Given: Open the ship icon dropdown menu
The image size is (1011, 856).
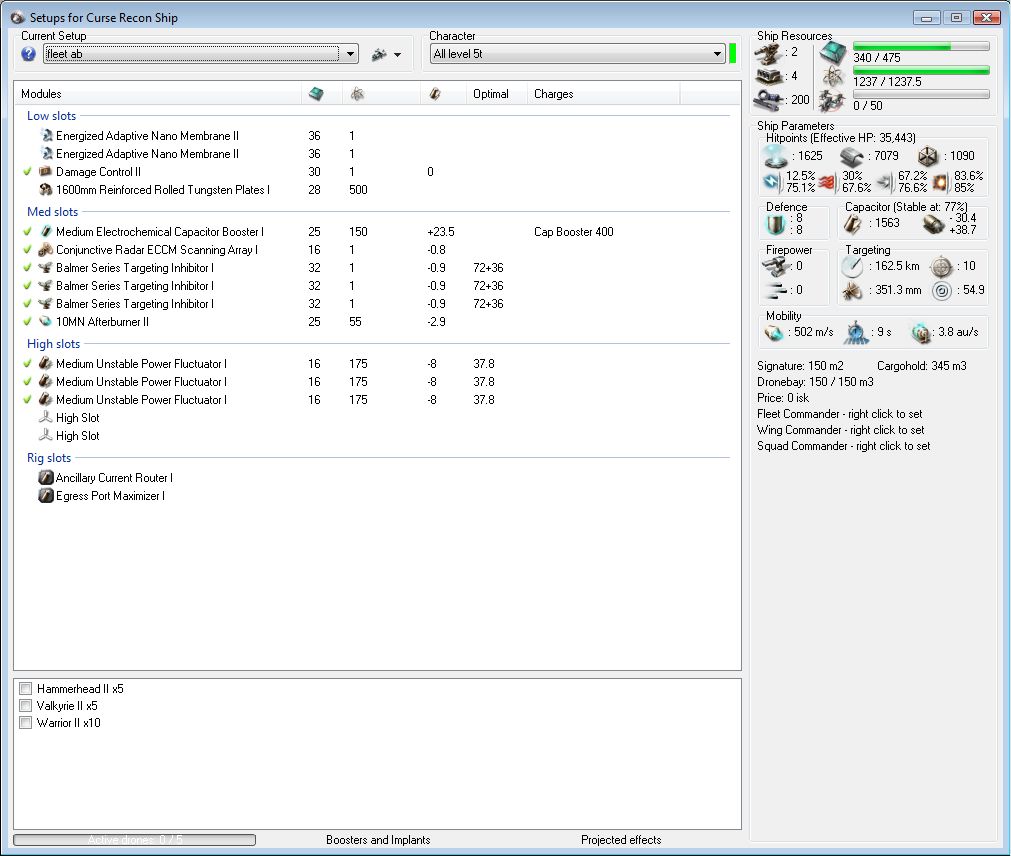Looking at the screenshot, I should (x=386, y=55).
